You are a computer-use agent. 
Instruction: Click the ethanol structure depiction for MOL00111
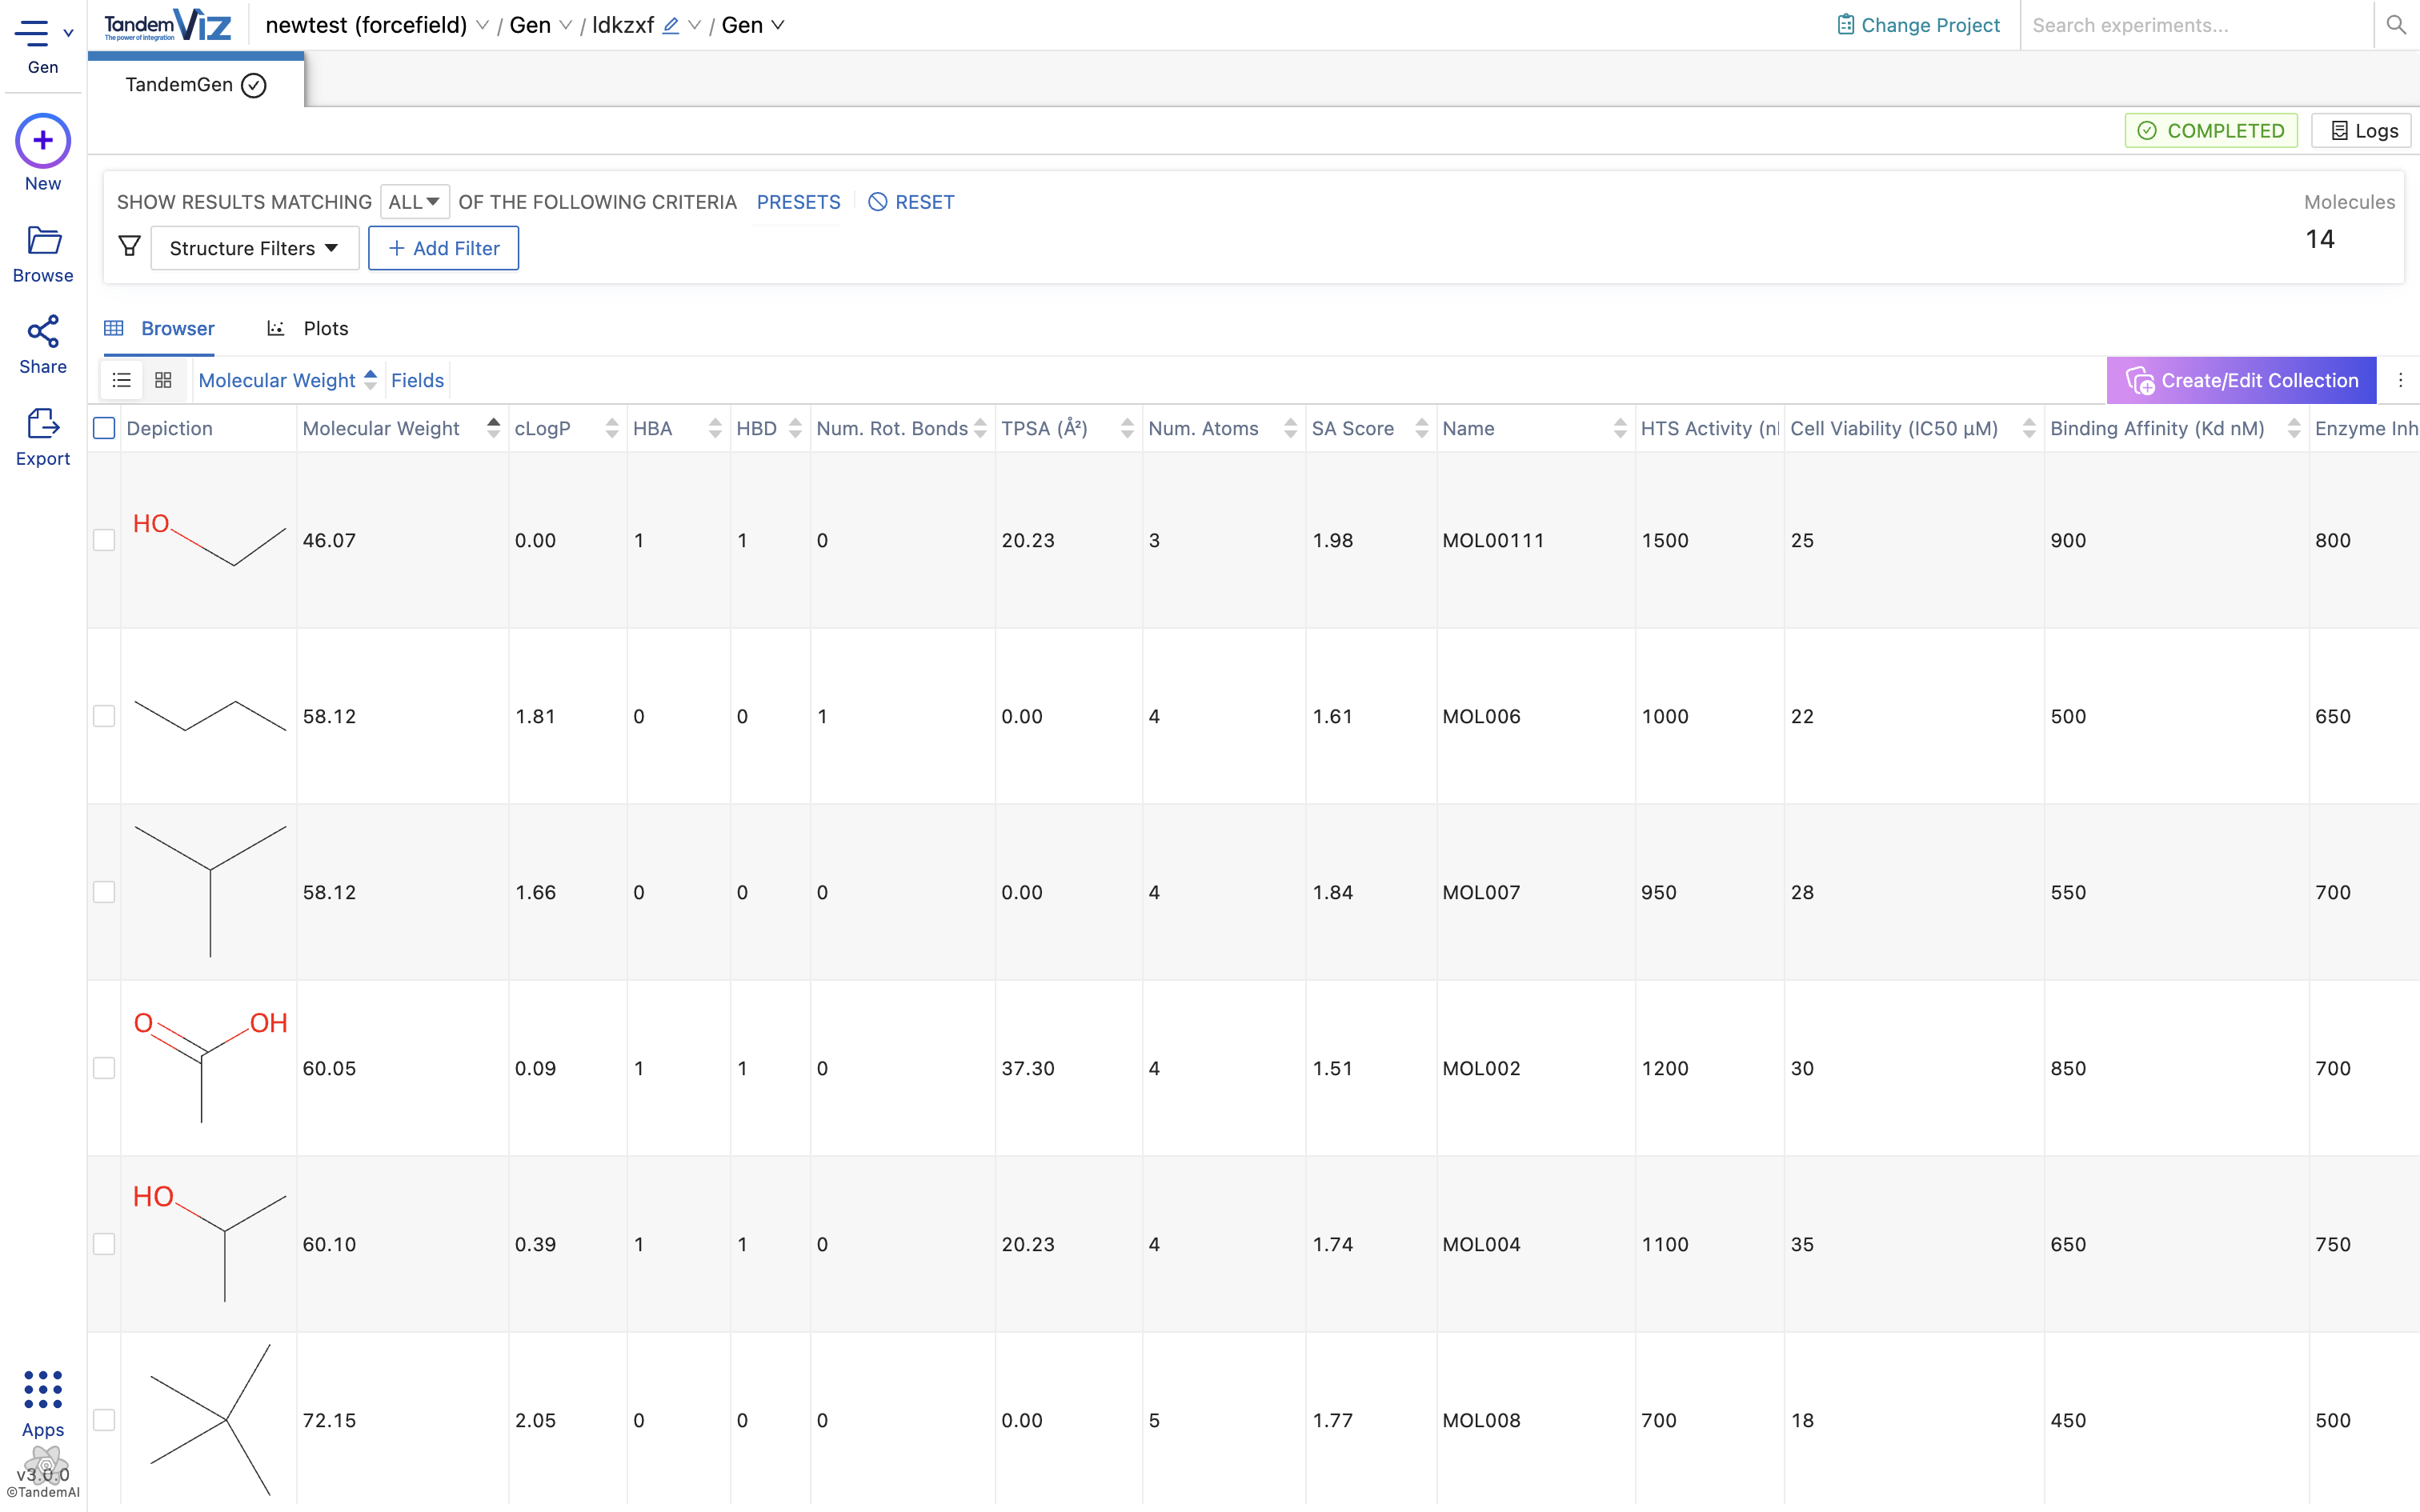[x=209, y=540]
